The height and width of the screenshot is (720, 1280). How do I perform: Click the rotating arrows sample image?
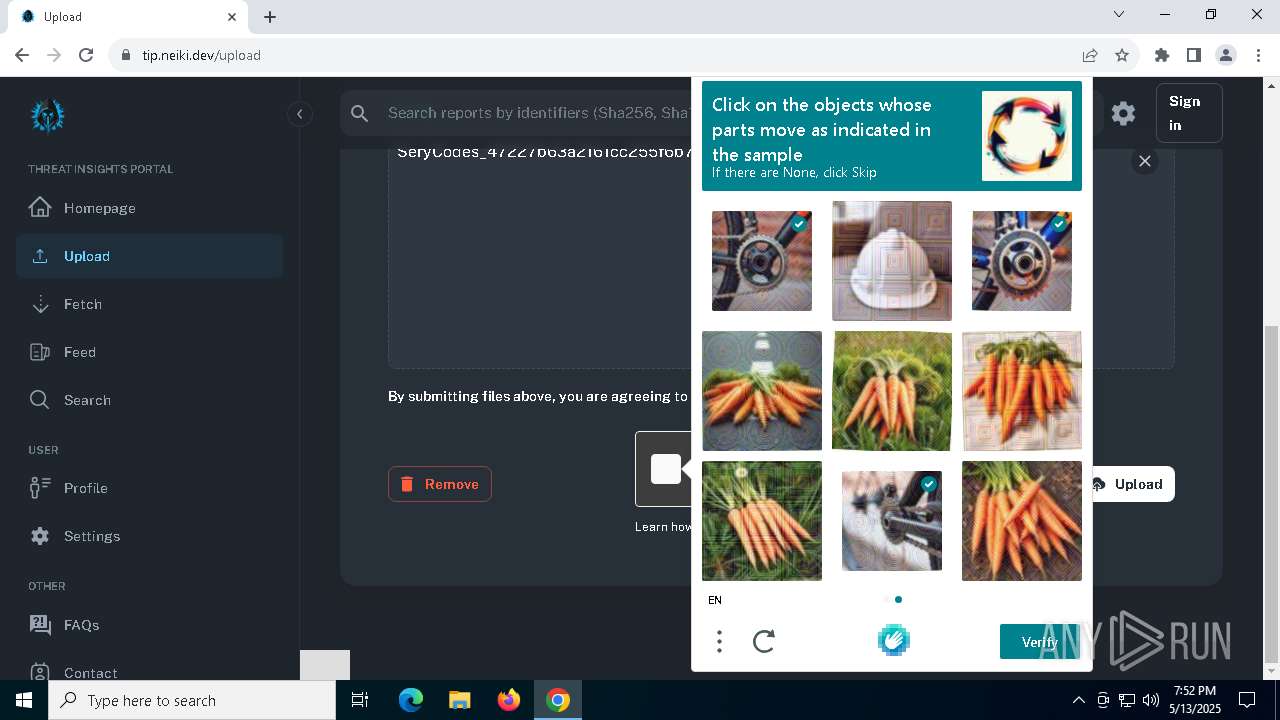[x=1027, y=136]
